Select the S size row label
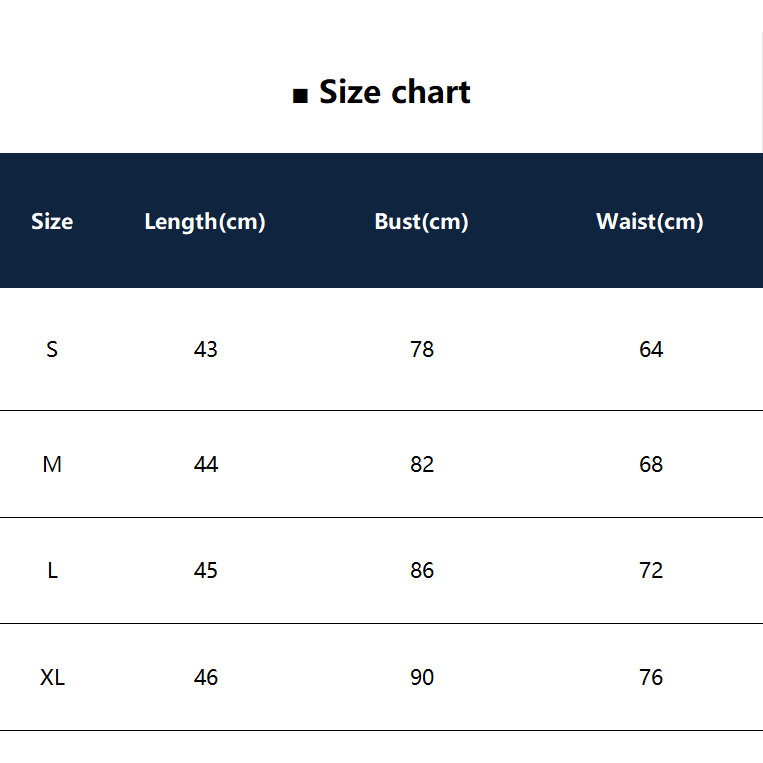The width and height of the screenshot is (763, 763). coord(52,349)
